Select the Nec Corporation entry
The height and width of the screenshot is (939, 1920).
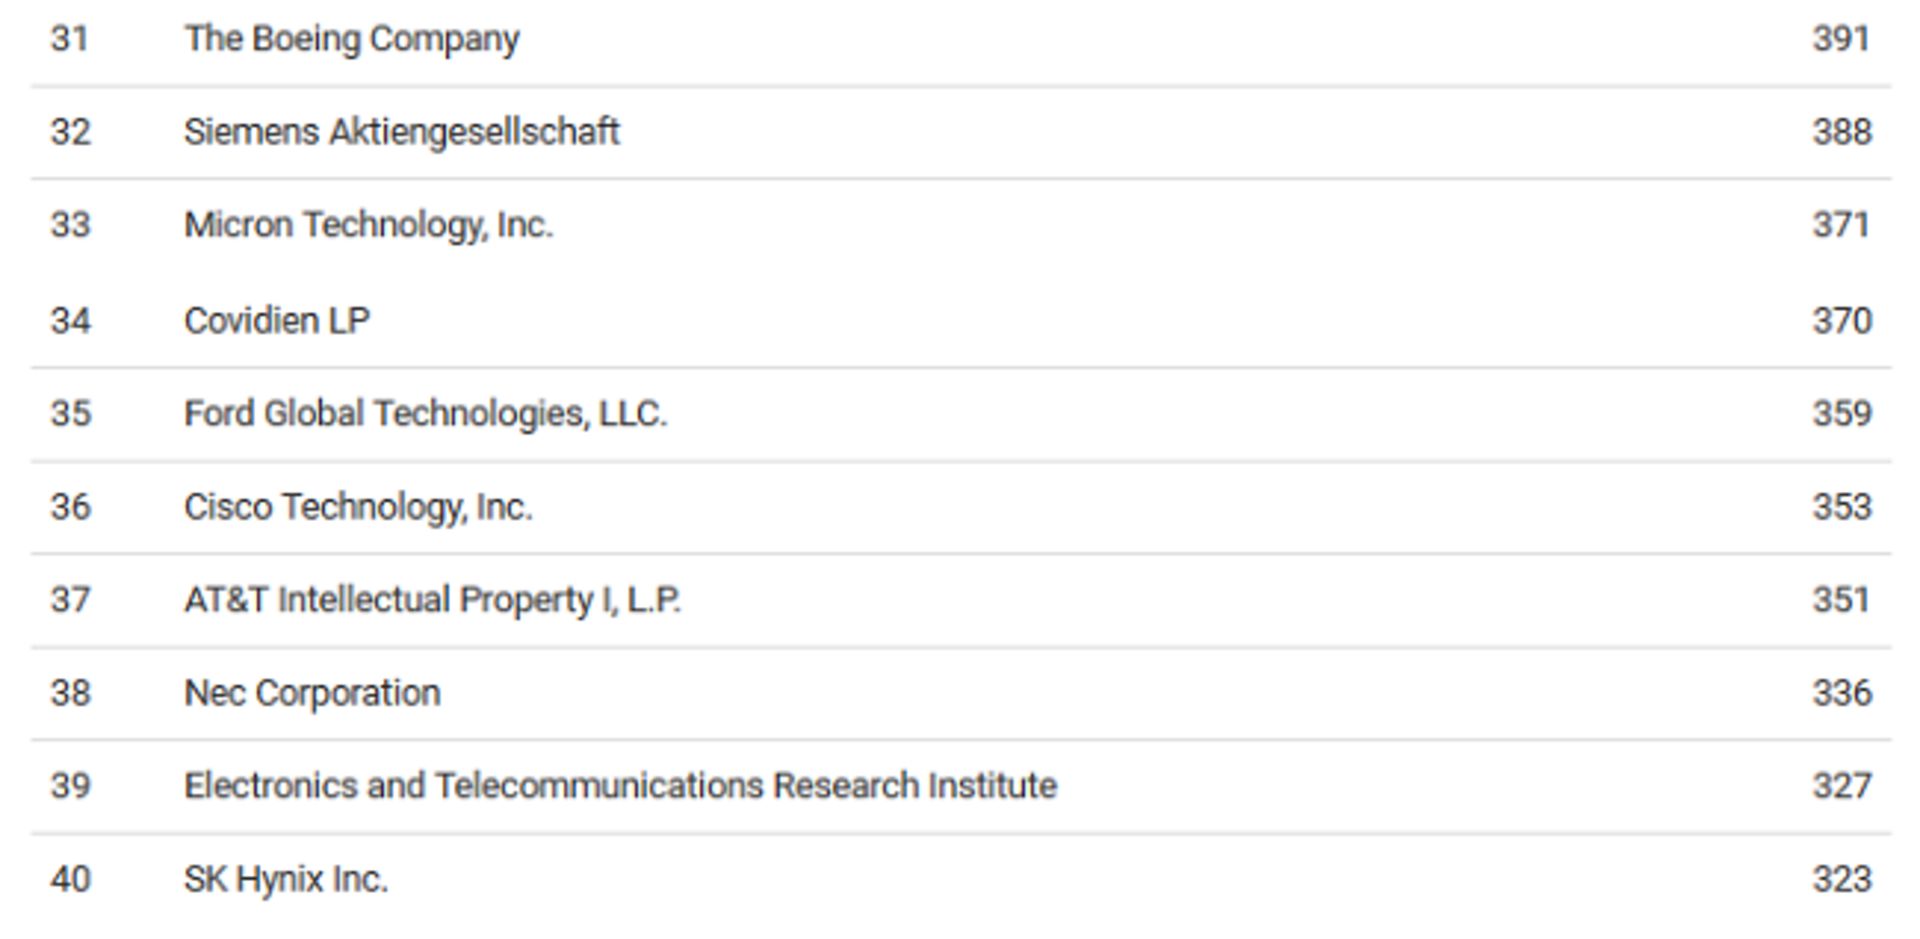312,693
